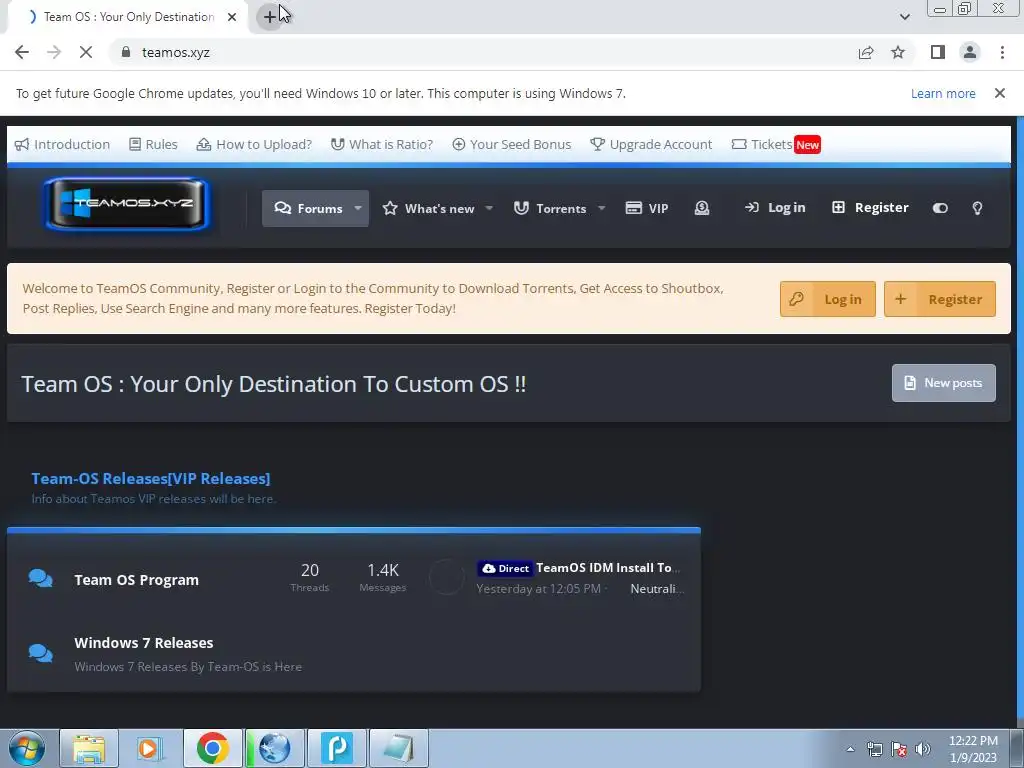Open TeamOS IDM Install To... thread
1024x768 pixels.
pyautogui.click(x=608, y=568)
